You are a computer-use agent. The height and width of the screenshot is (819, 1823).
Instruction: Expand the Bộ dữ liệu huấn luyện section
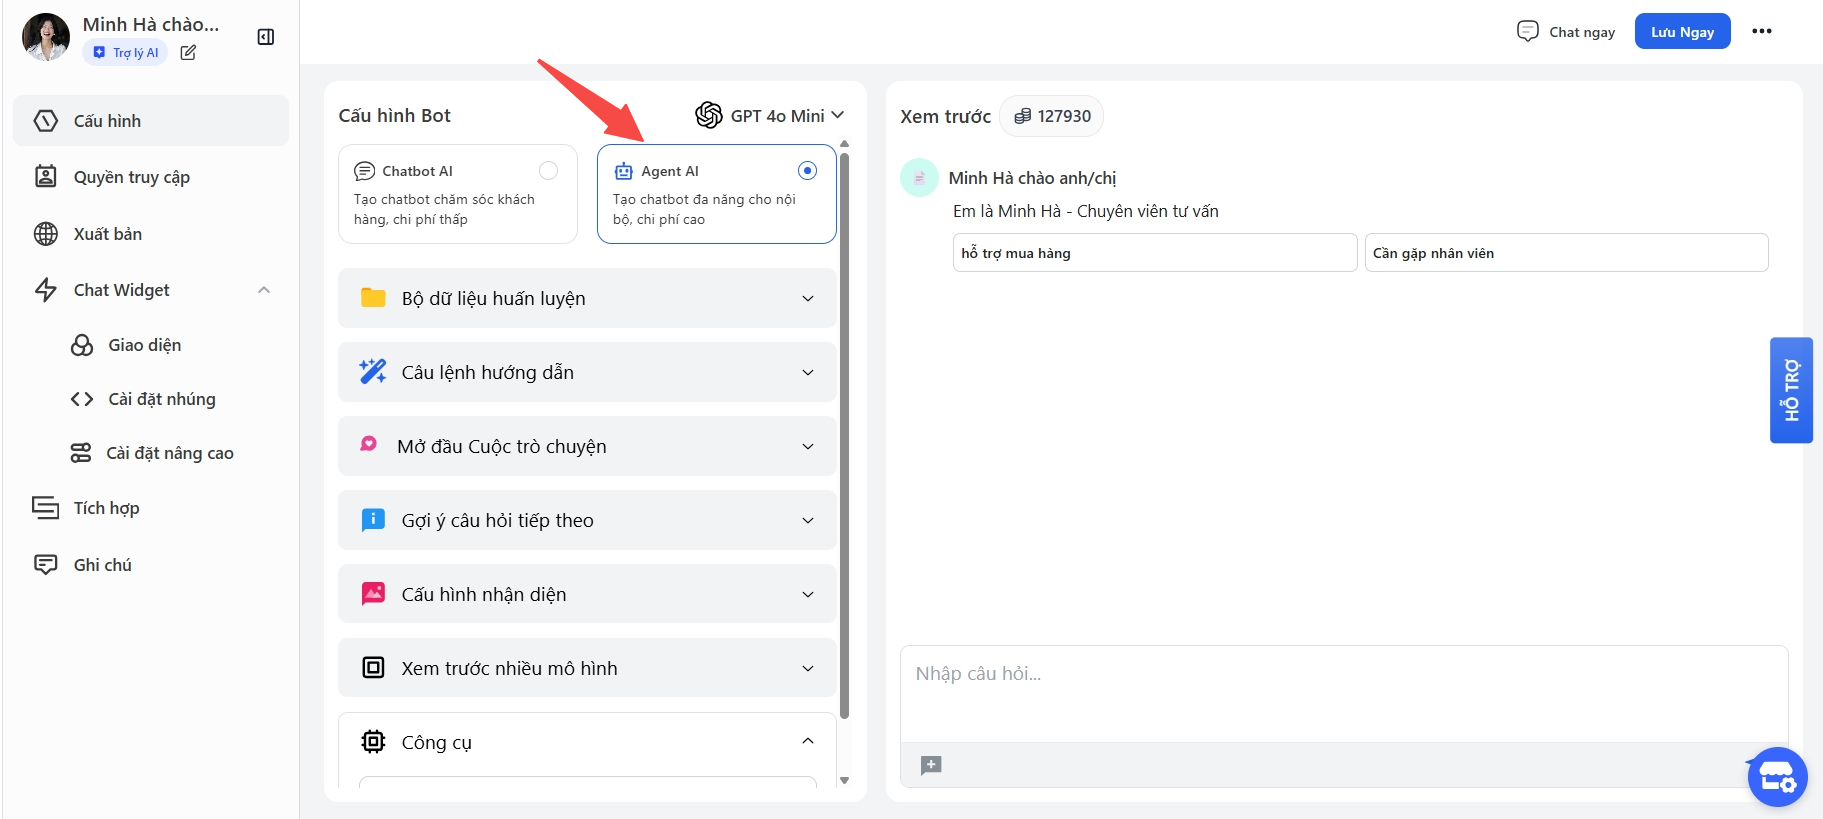tap(587, 298)
